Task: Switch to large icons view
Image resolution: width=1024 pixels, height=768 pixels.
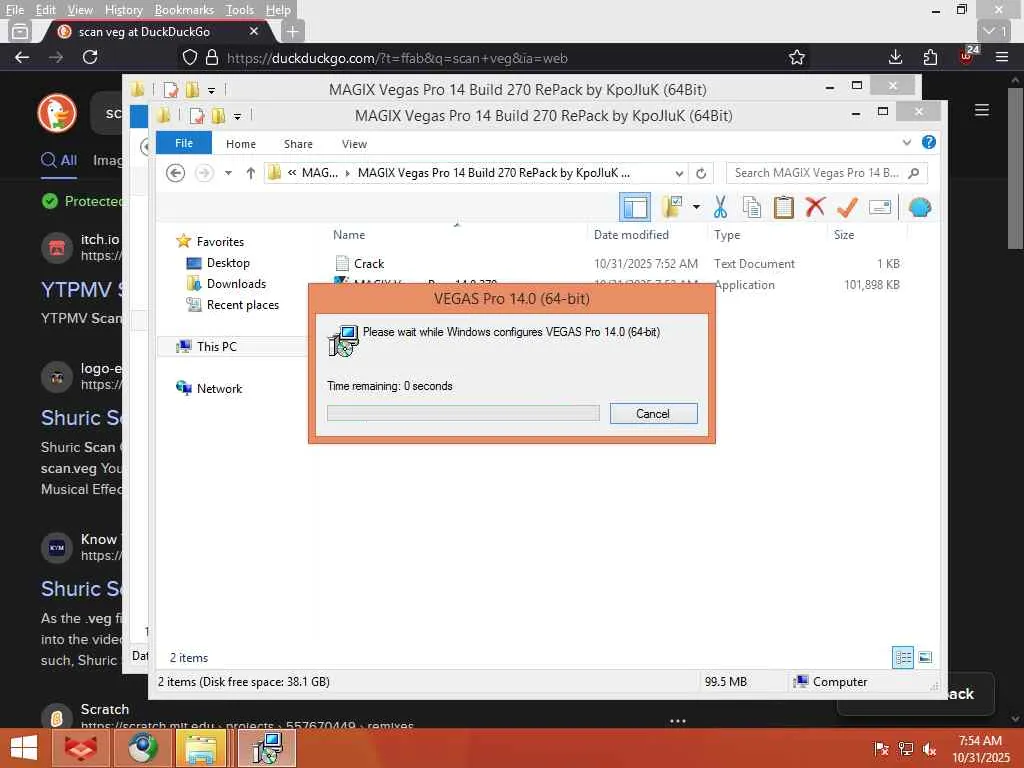Action: coord(925,658)
